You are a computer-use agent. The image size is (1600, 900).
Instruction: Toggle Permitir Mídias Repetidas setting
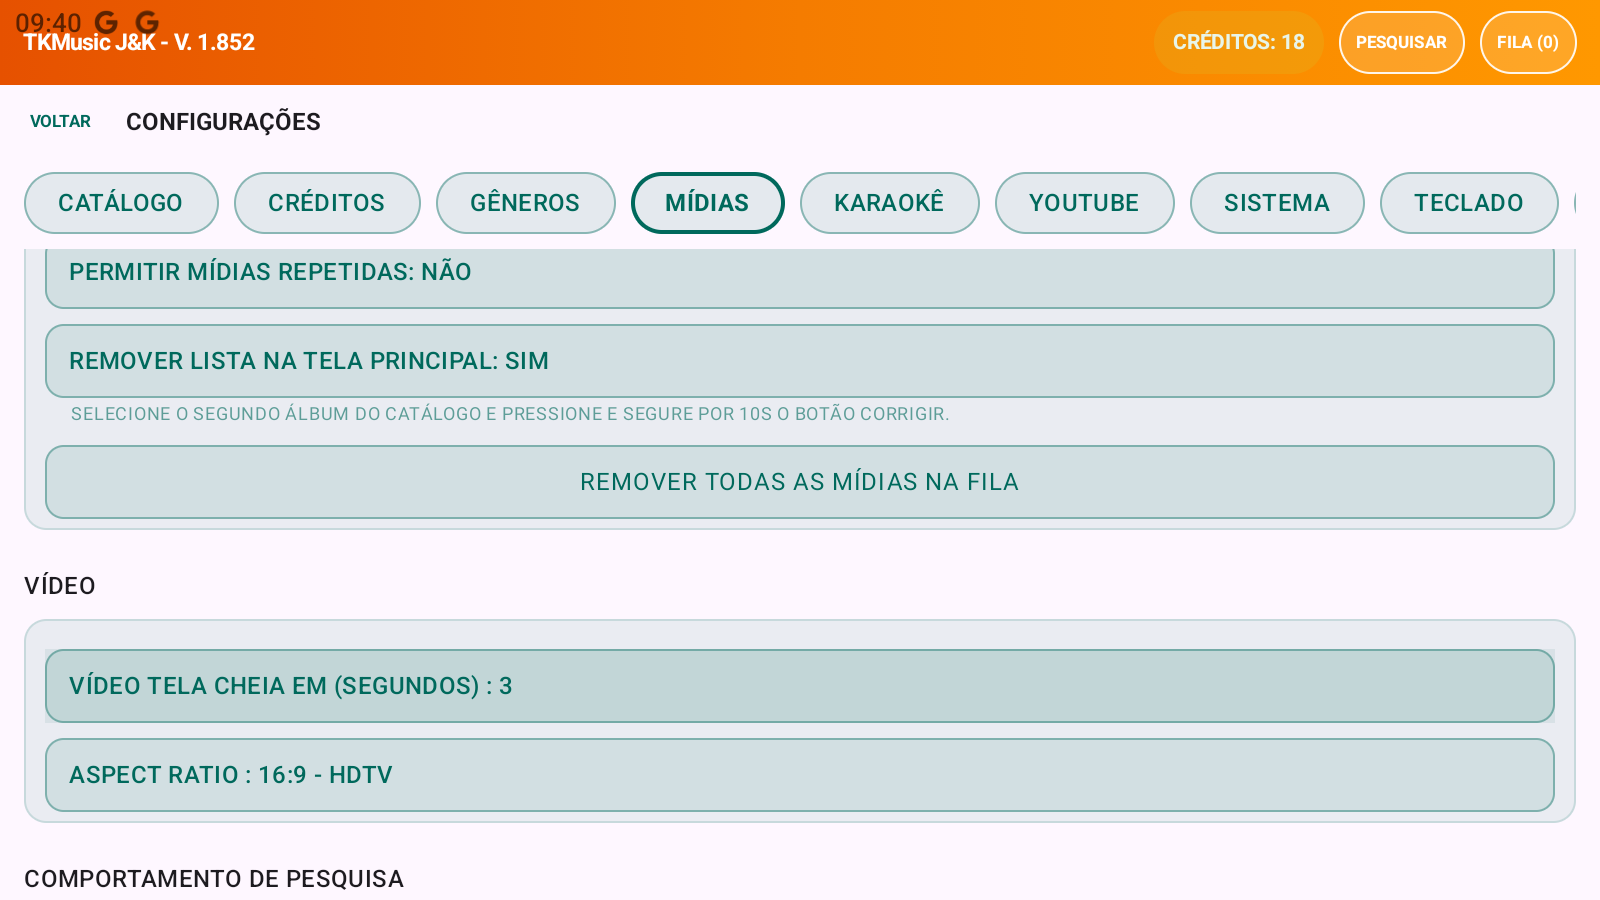(800, 277)
